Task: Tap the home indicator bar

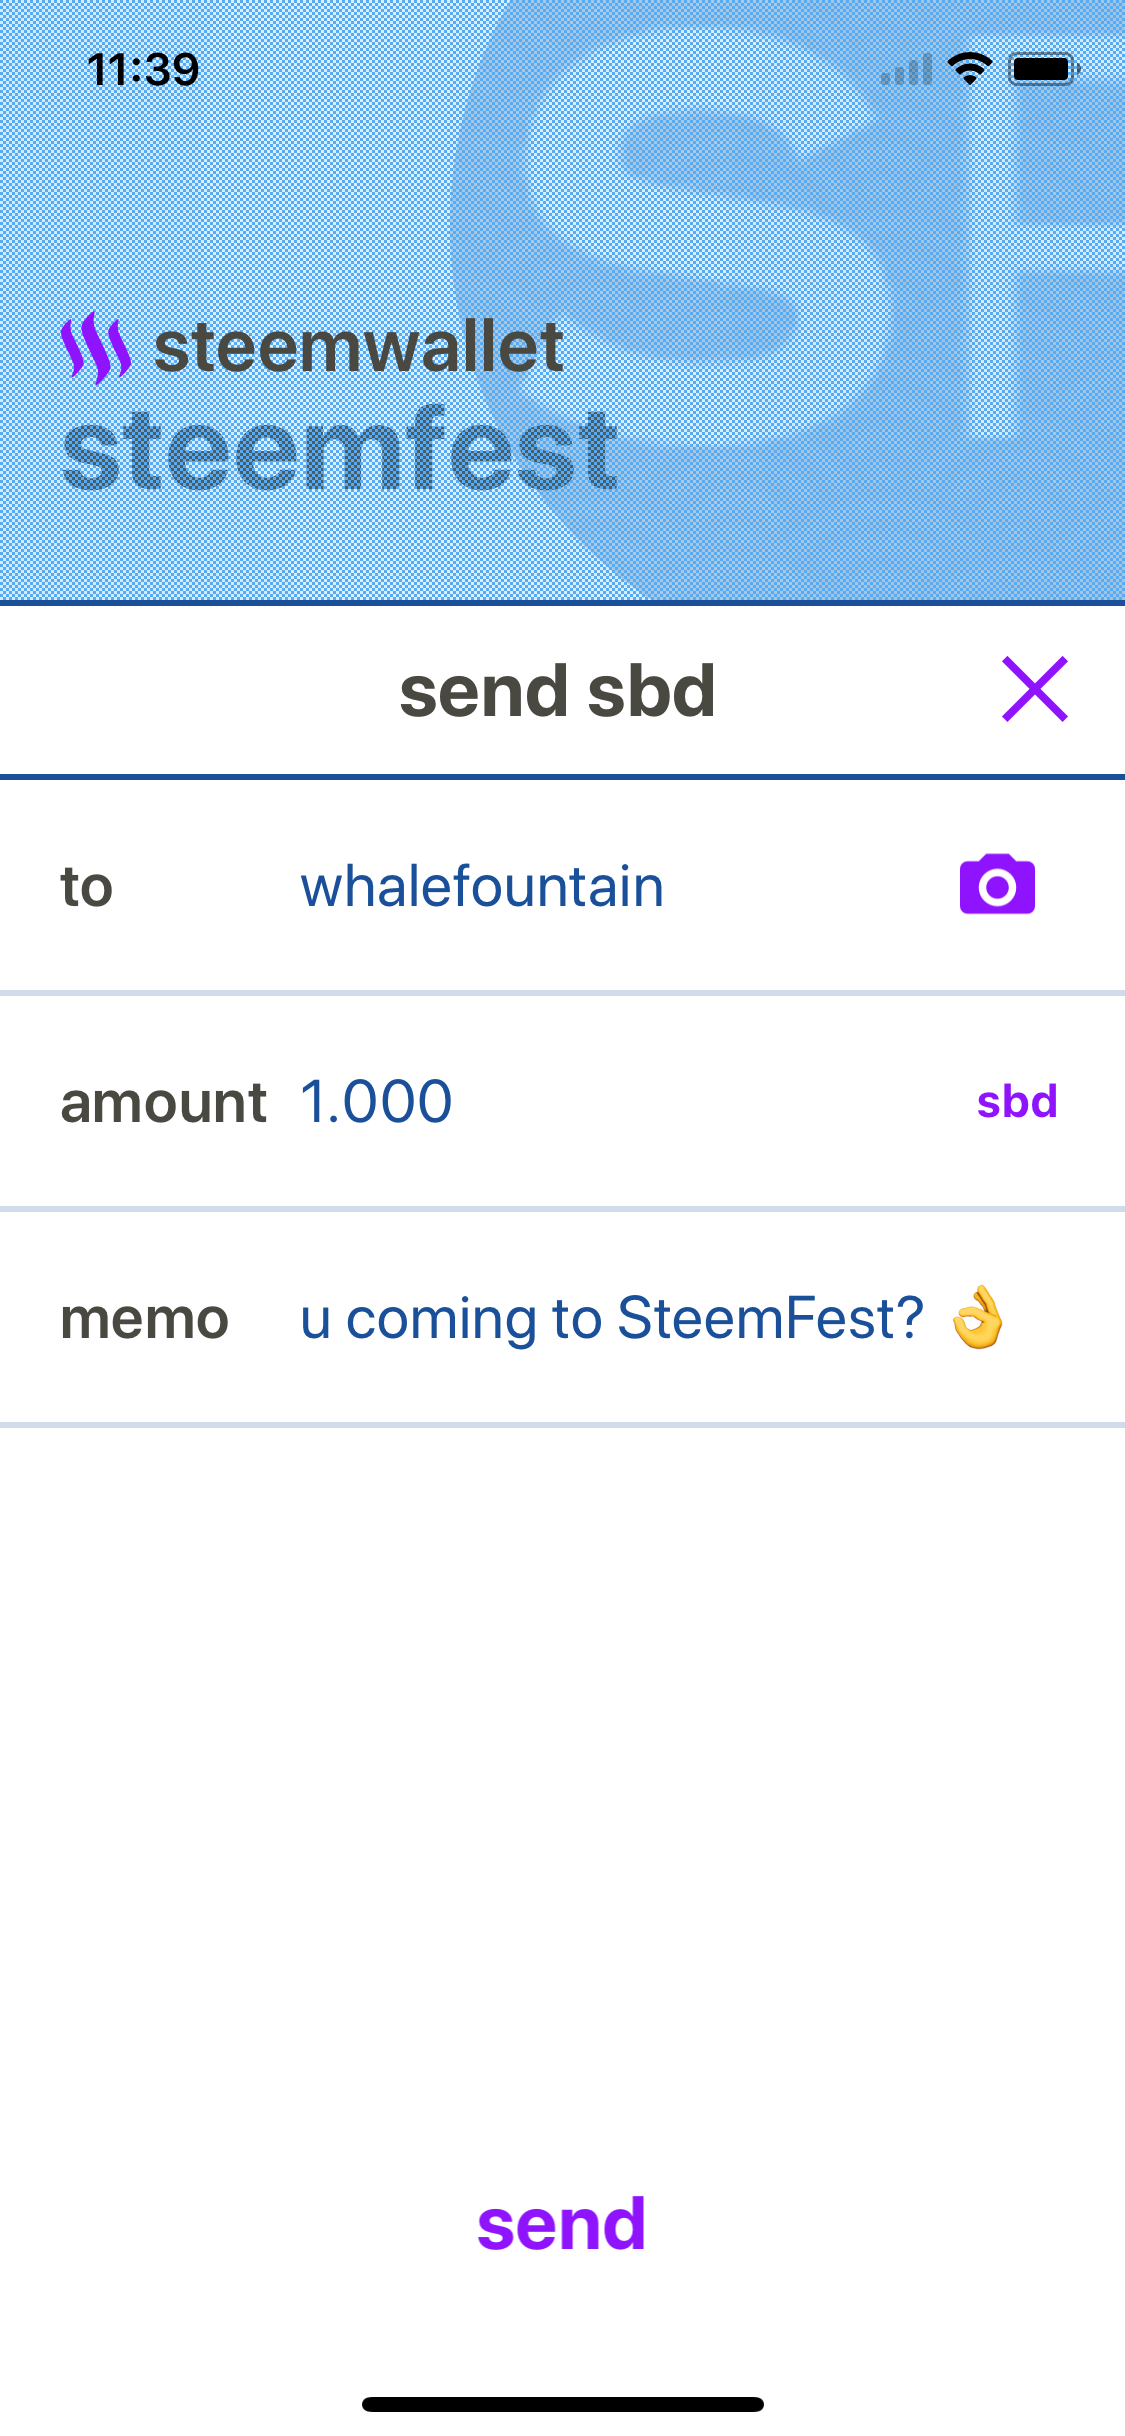Action: point(562,2404)
